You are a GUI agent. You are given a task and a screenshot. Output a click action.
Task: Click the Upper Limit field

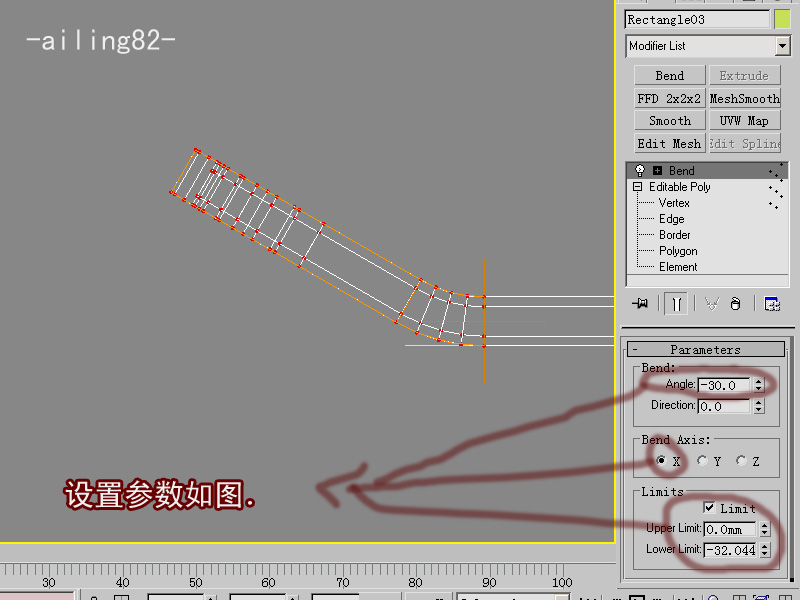click(x=730, y=530)
